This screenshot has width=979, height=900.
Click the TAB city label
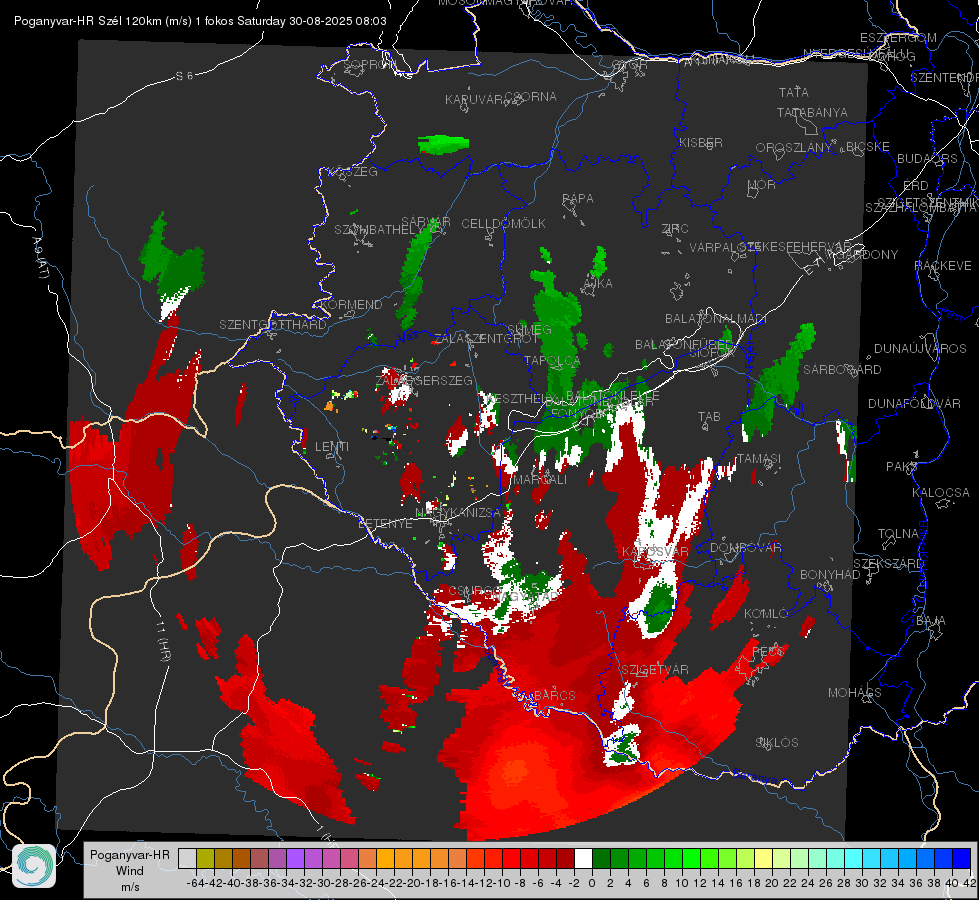tap(709, 417)
